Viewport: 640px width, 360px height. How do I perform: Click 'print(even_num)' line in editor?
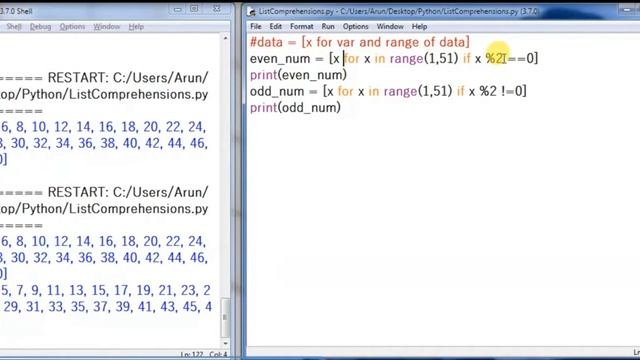pos(298,75)
